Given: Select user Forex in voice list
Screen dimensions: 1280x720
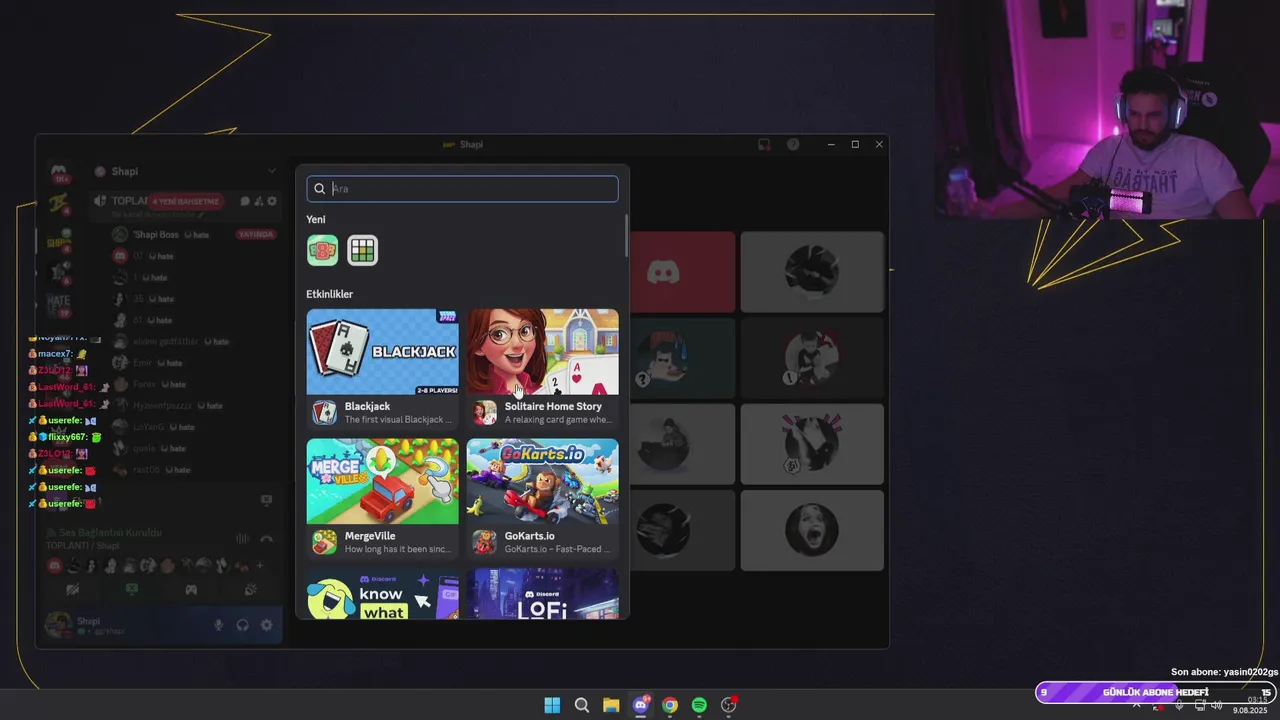Looking at the screenshot, I should (x=146, y=384).
